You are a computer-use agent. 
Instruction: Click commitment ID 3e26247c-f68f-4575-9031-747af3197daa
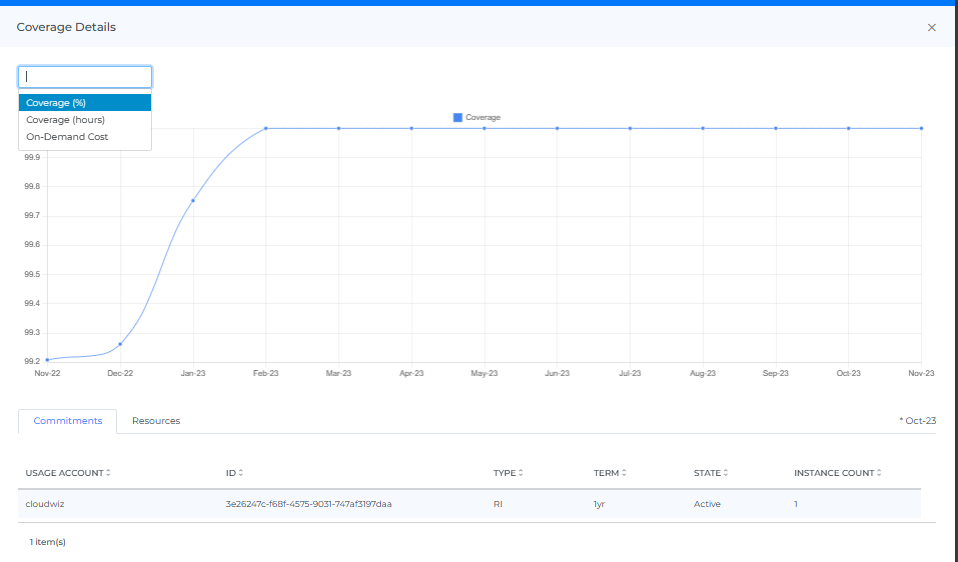[x=308, y=504]
